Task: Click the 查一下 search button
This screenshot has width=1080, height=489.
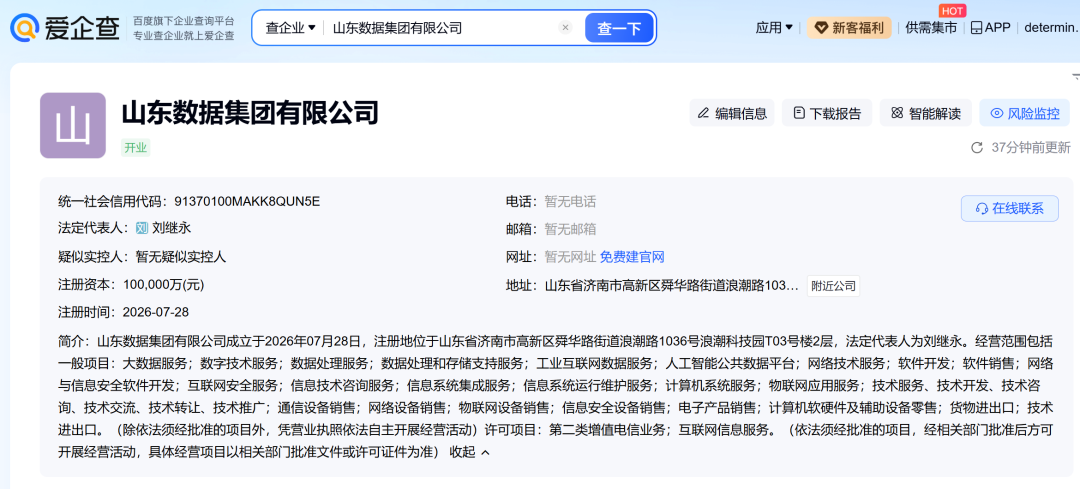Action: tap(619, 28)
